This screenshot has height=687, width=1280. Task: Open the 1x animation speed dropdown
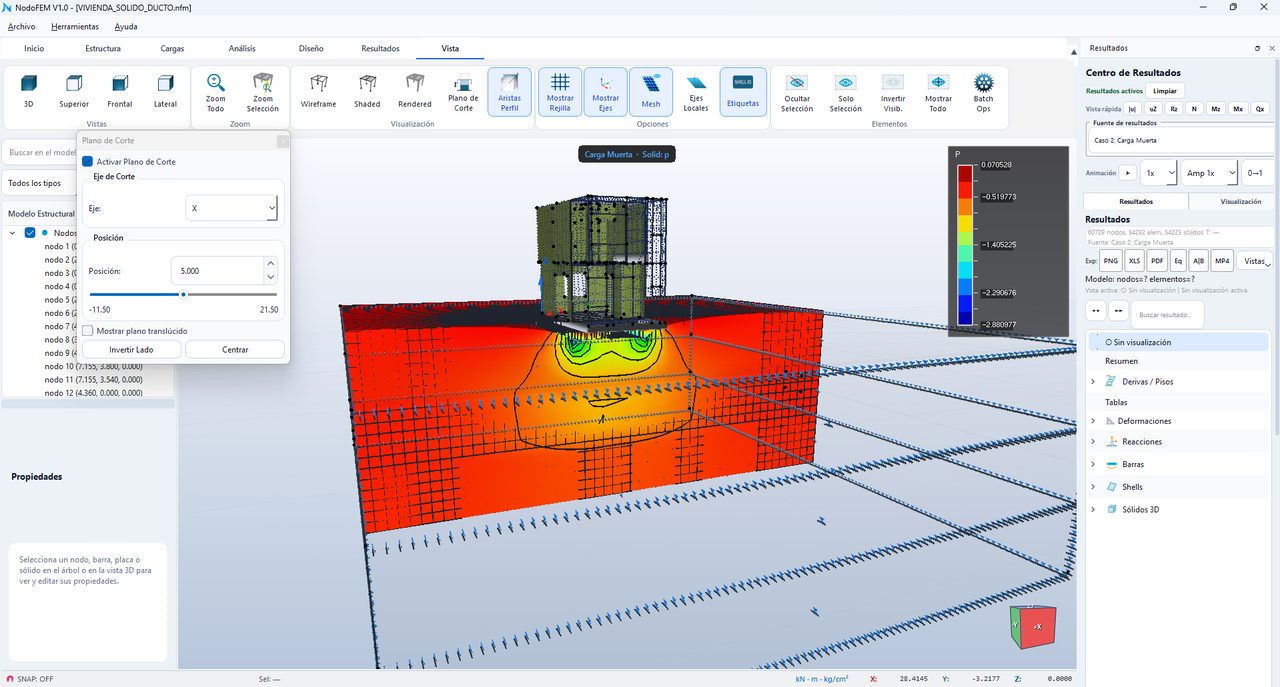(x=1159, y=173)
